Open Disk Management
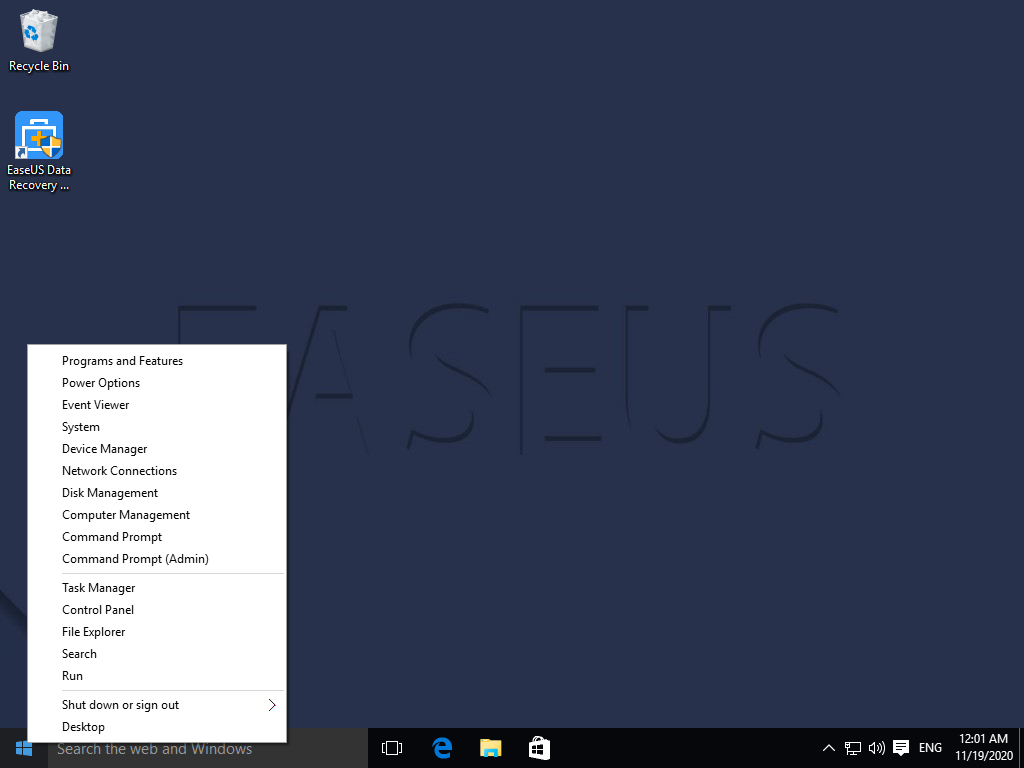This screenshot has width=1024, height=768. point(157,493)
